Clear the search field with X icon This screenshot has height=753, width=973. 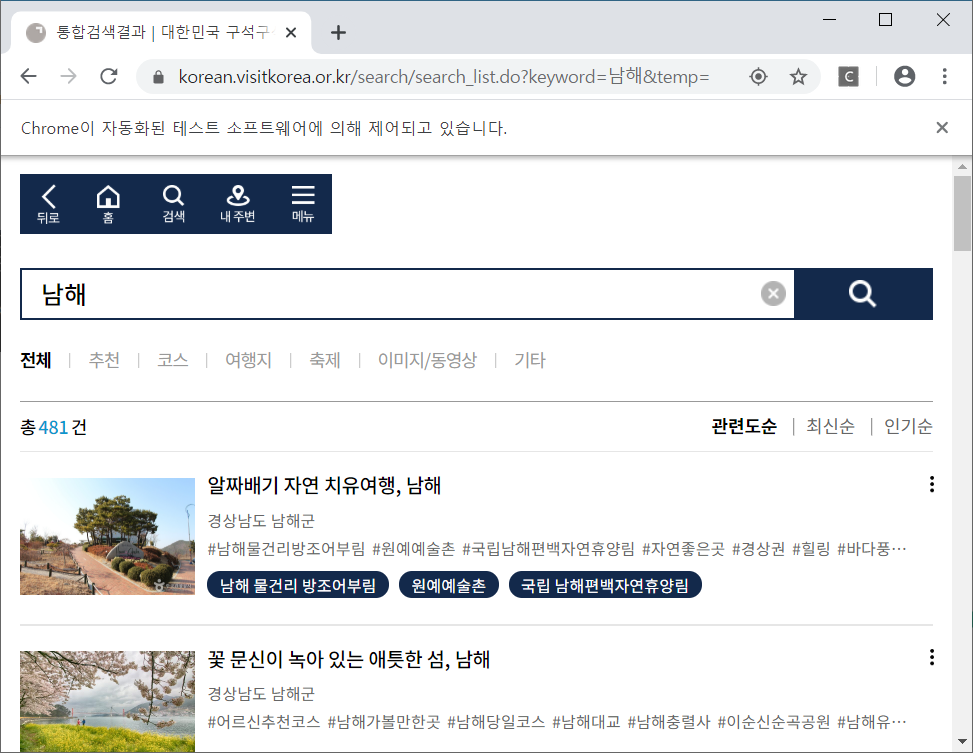[773, 294]
